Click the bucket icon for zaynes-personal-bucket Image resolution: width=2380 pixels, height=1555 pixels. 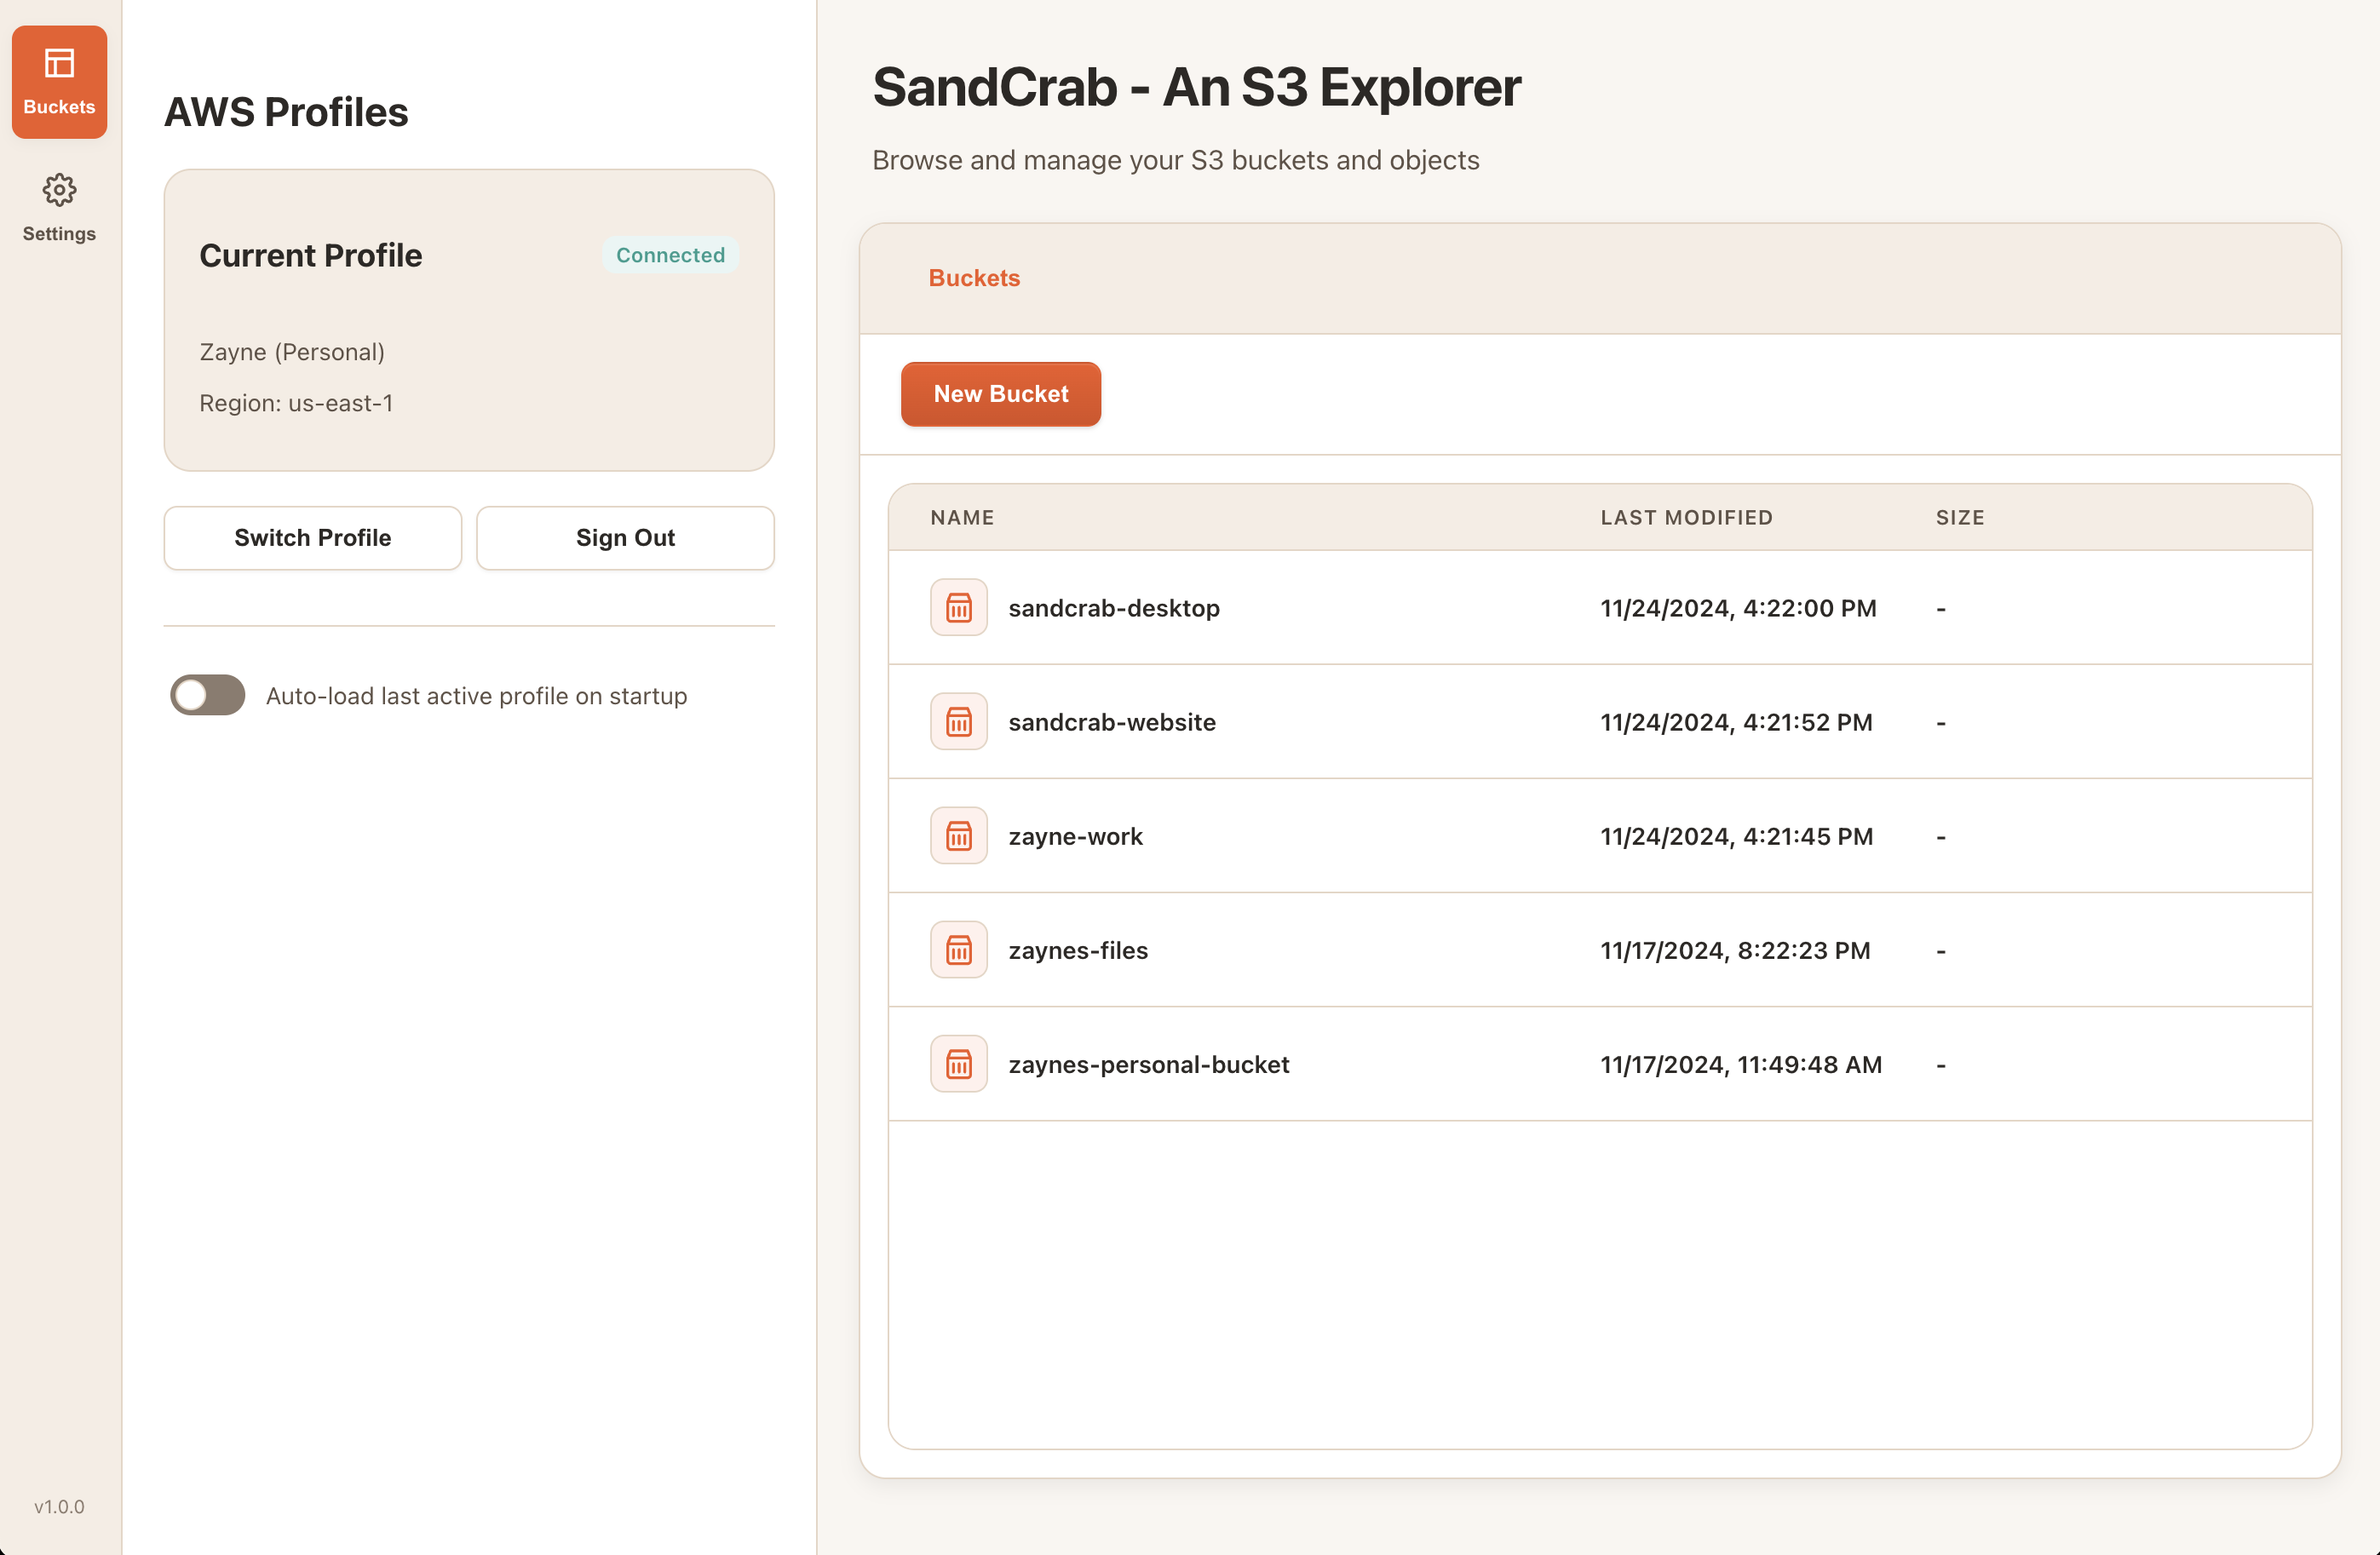(x=958, y=1063)
